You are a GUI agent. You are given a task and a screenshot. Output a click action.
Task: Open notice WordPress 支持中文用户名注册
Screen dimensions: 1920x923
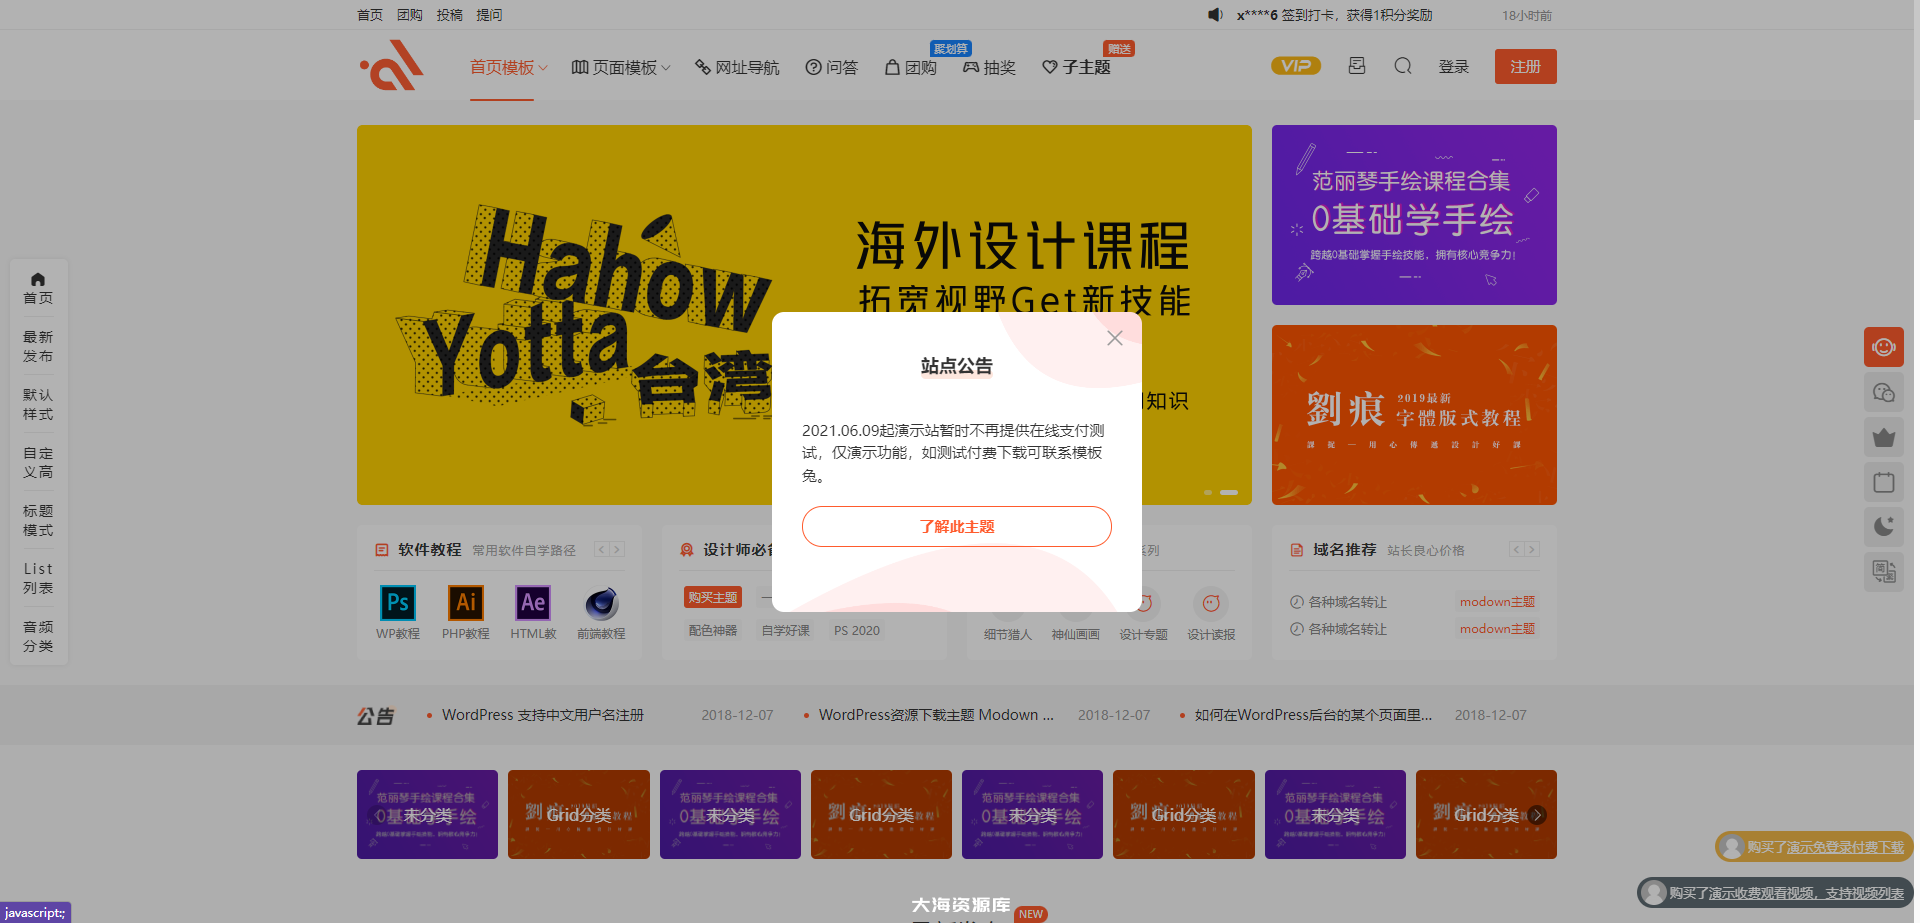(x=543, y=715)
